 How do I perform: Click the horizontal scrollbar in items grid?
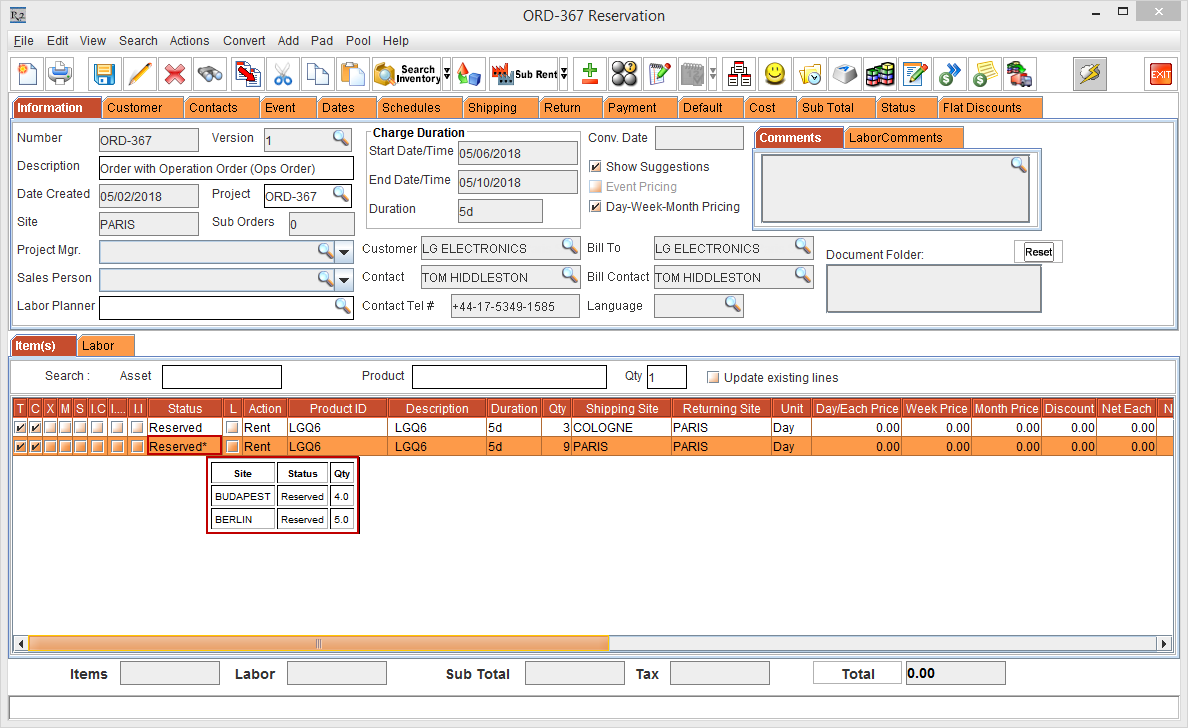click(319, 643)
